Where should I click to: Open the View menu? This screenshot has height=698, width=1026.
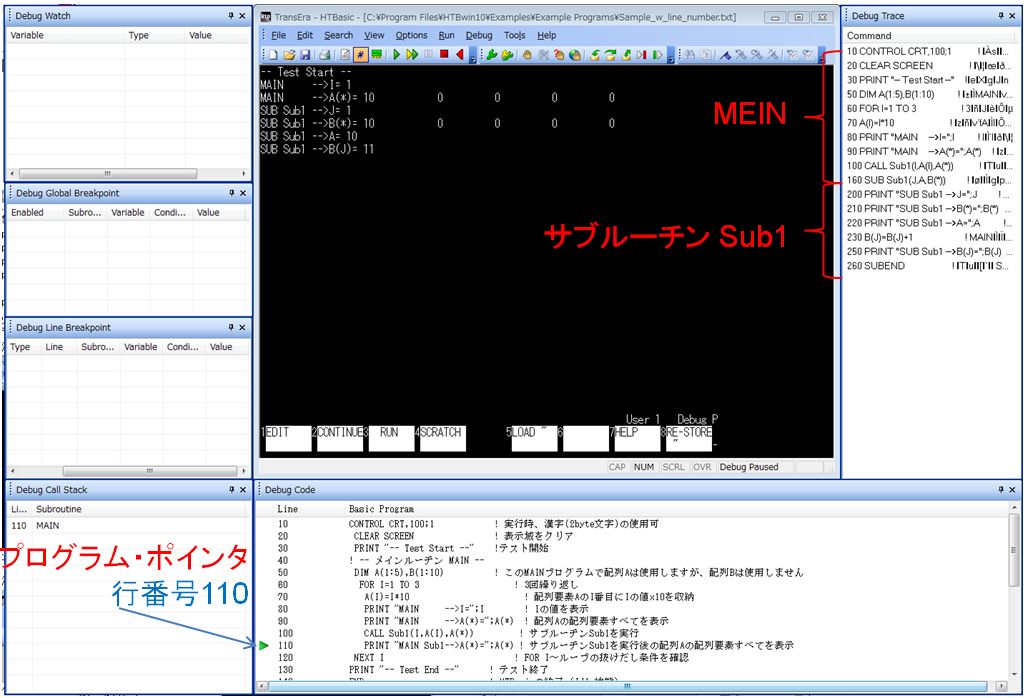pyautogui.click(x=374, y=35)
